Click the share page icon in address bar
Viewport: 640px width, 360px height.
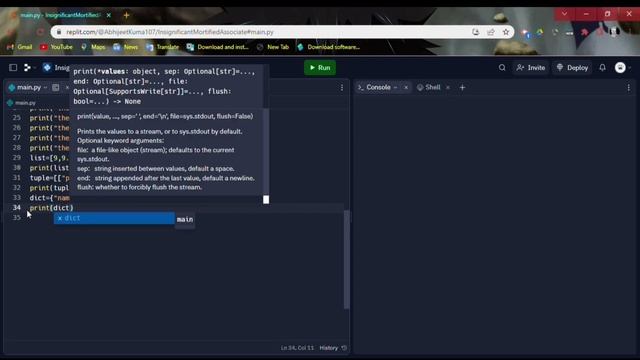coord(491,32)
